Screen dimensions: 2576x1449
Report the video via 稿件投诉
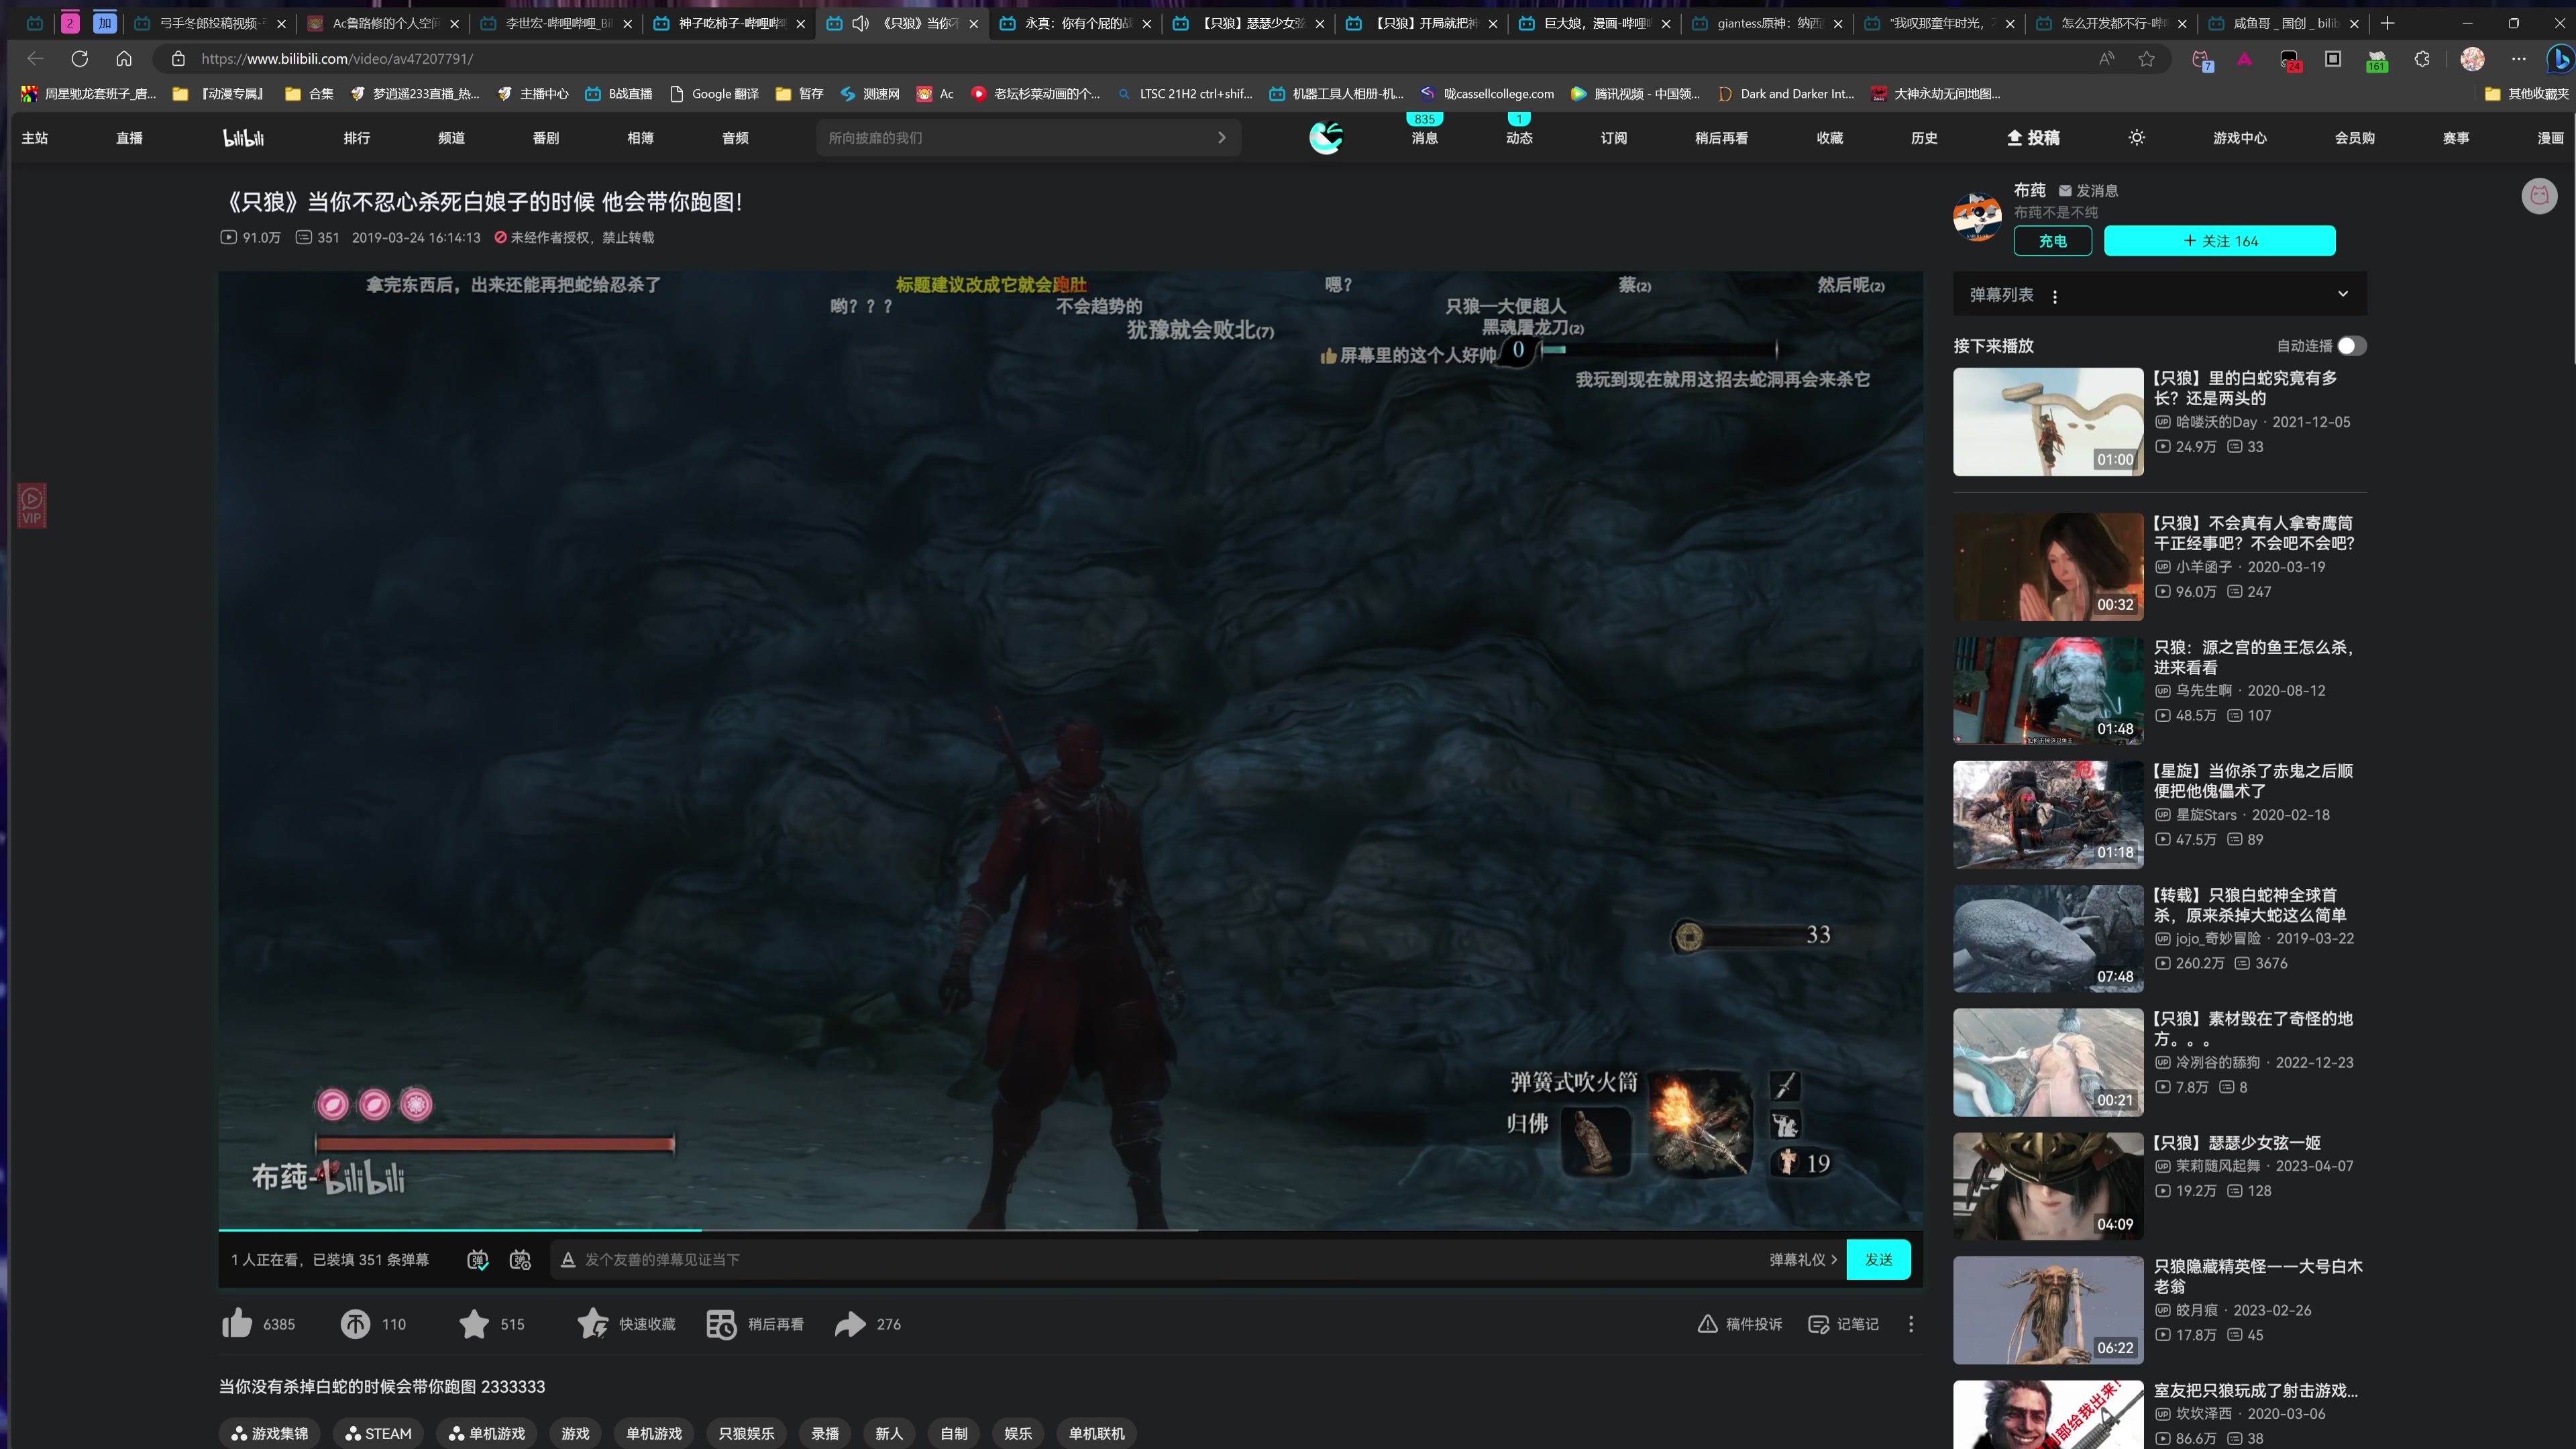coord(1740,1323)
